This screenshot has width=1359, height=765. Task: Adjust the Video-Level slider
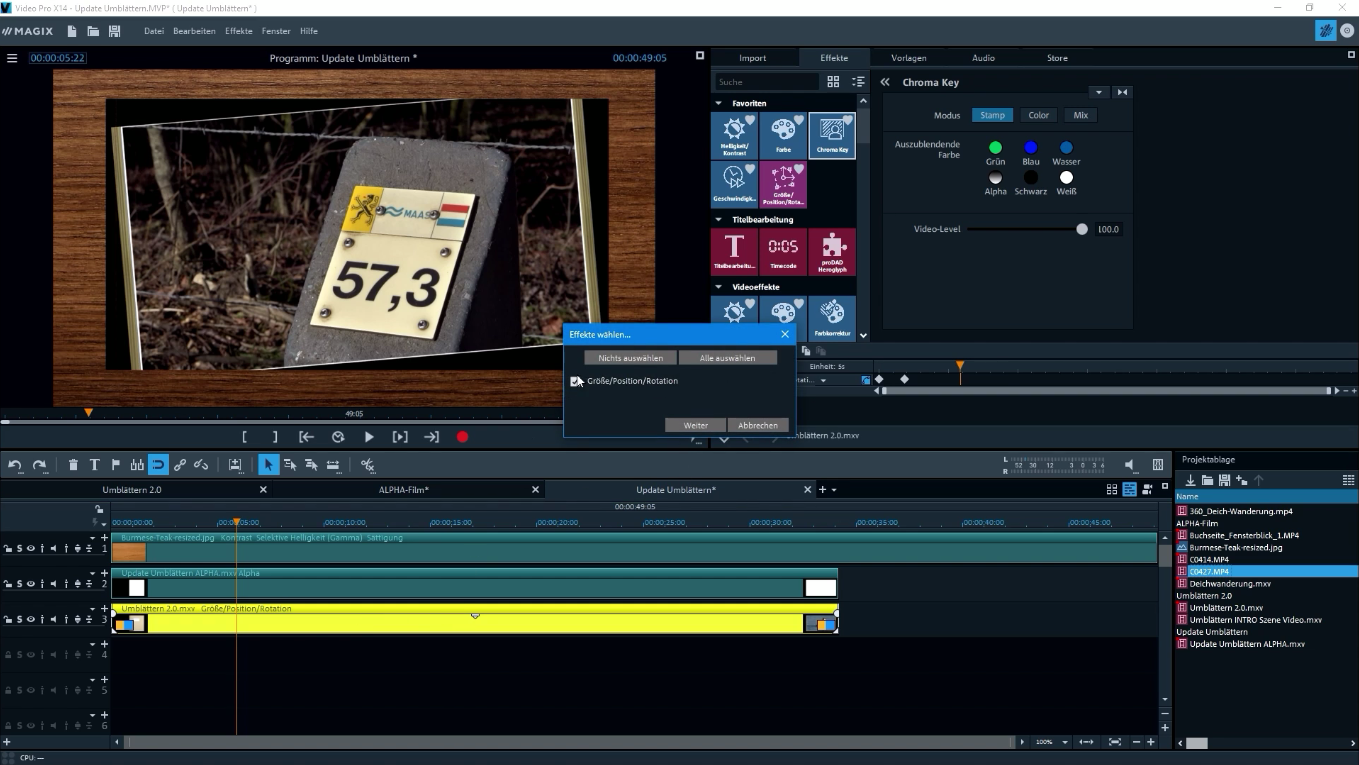(1081, 229)
